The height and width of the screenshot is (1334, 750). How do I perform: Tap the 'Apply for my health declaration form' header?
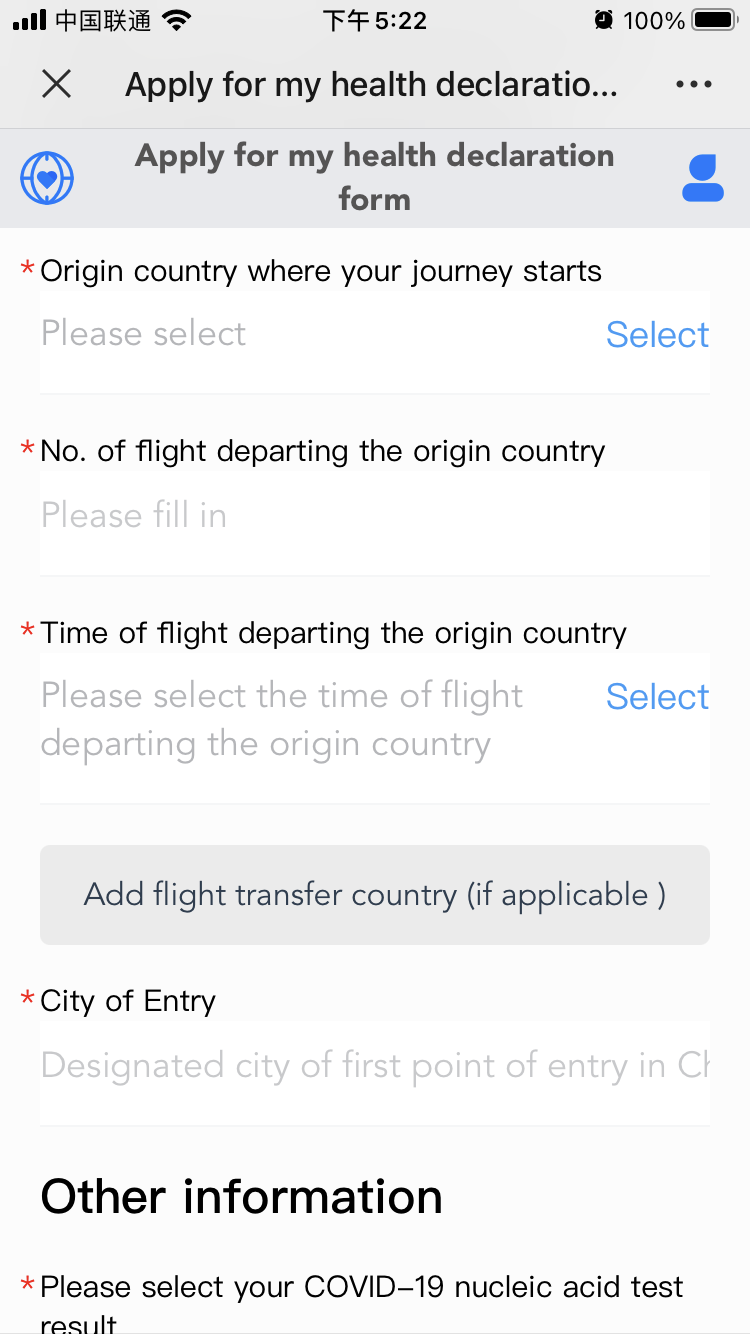click(x=374, y=177)
